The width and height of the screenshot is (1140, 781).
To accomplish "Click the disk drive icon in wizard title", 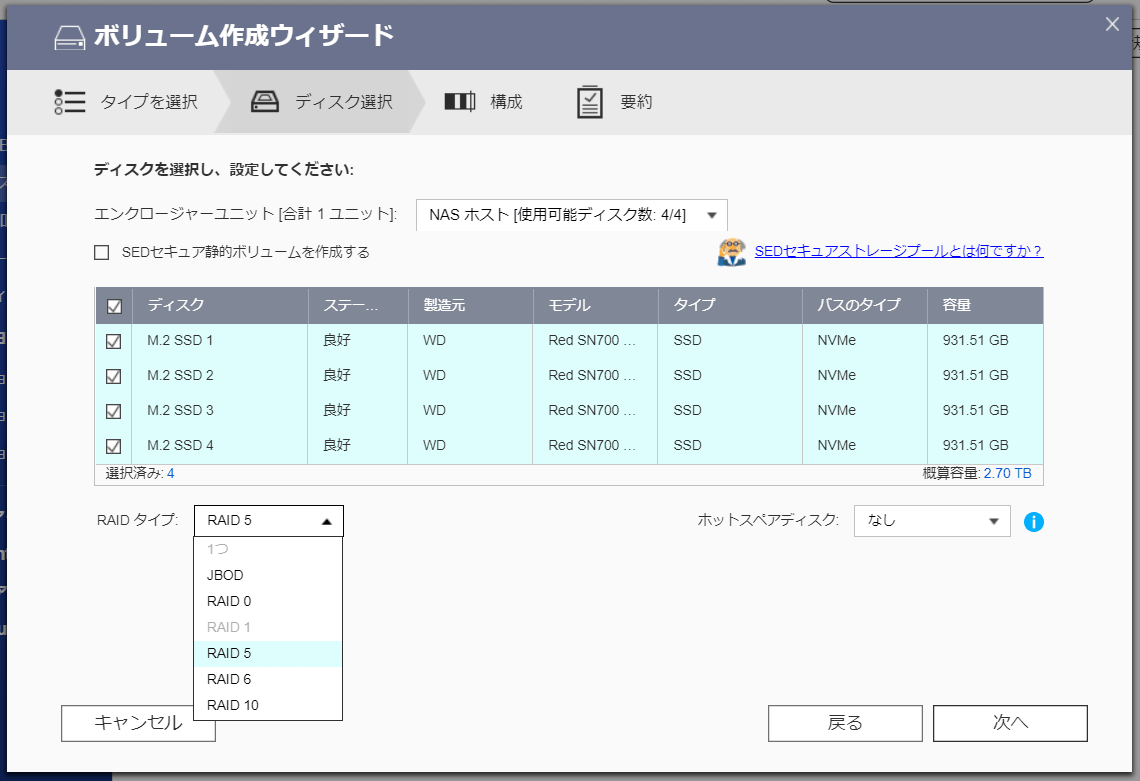I will (x=69, y=37).
